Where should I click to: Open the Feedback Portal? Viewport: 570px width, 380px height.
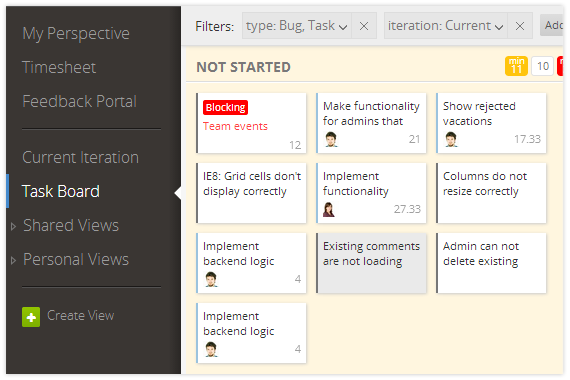point(80,101)
